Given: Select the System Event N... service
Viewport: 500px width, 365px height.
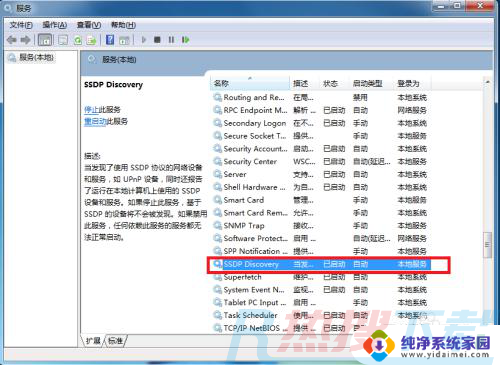Looking at the screenshot, I should point(320,290).
